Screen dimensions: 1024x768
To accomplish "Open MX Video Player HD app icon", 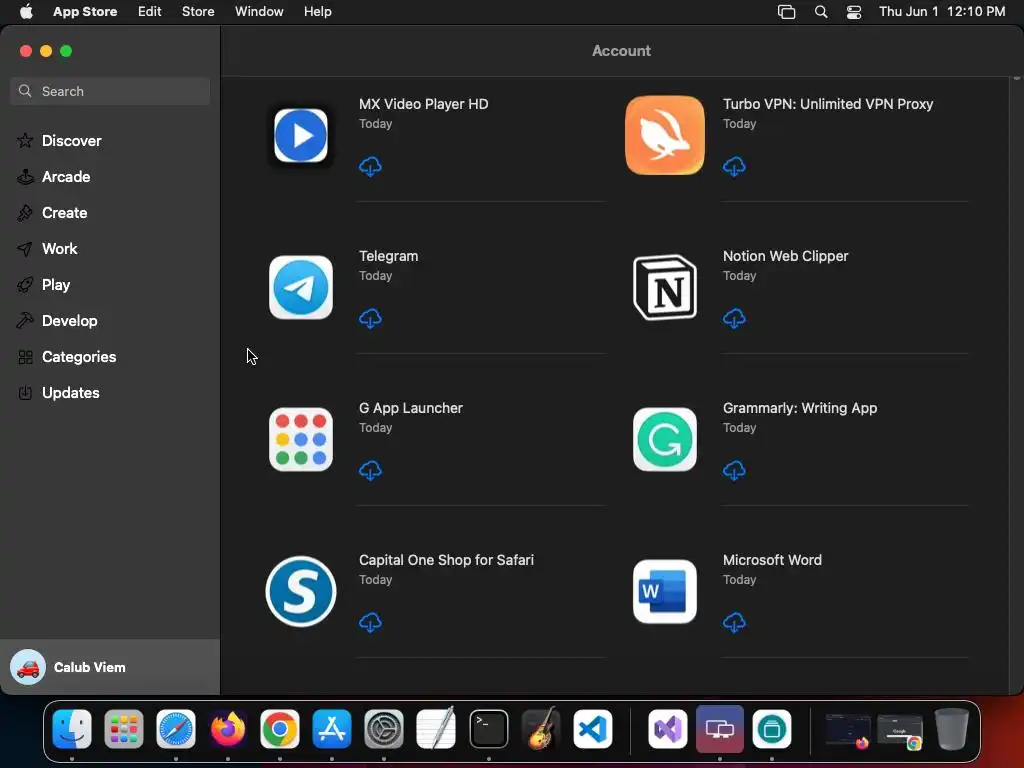I will pos(300,136).
